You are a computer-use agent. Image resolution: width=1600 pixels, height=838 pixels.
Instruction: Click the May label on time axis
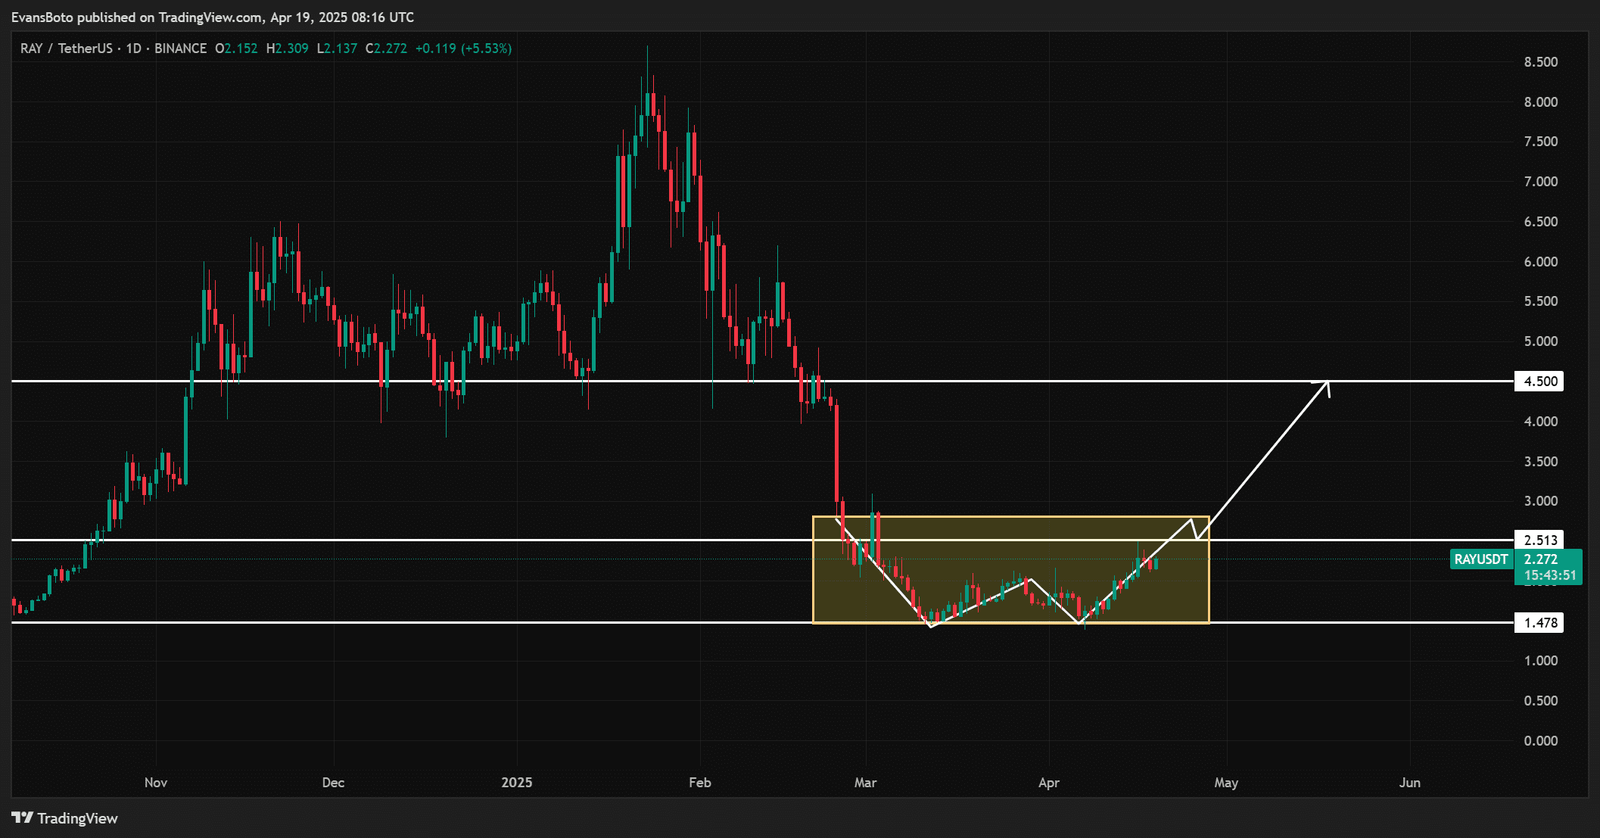tap(1226, 782)
